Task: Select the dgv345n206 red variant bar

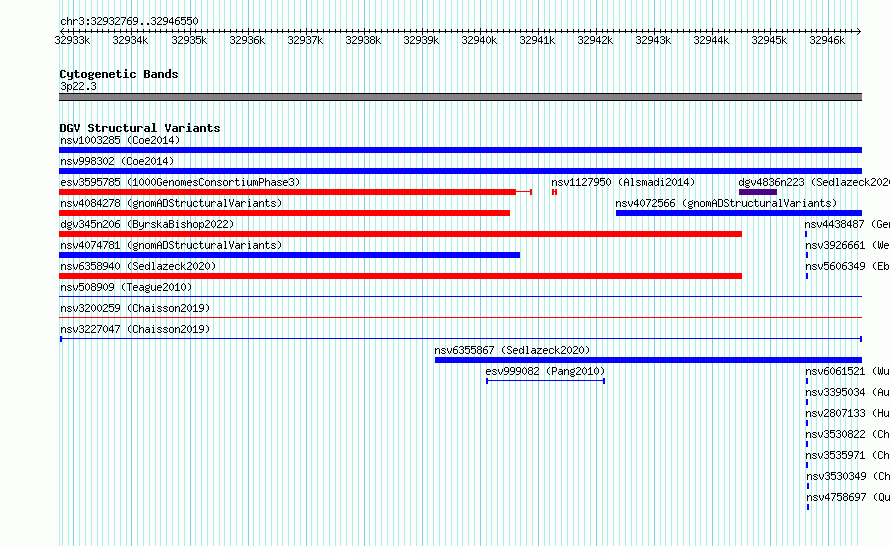Action: pyautogui.click(x=400, y=234)
